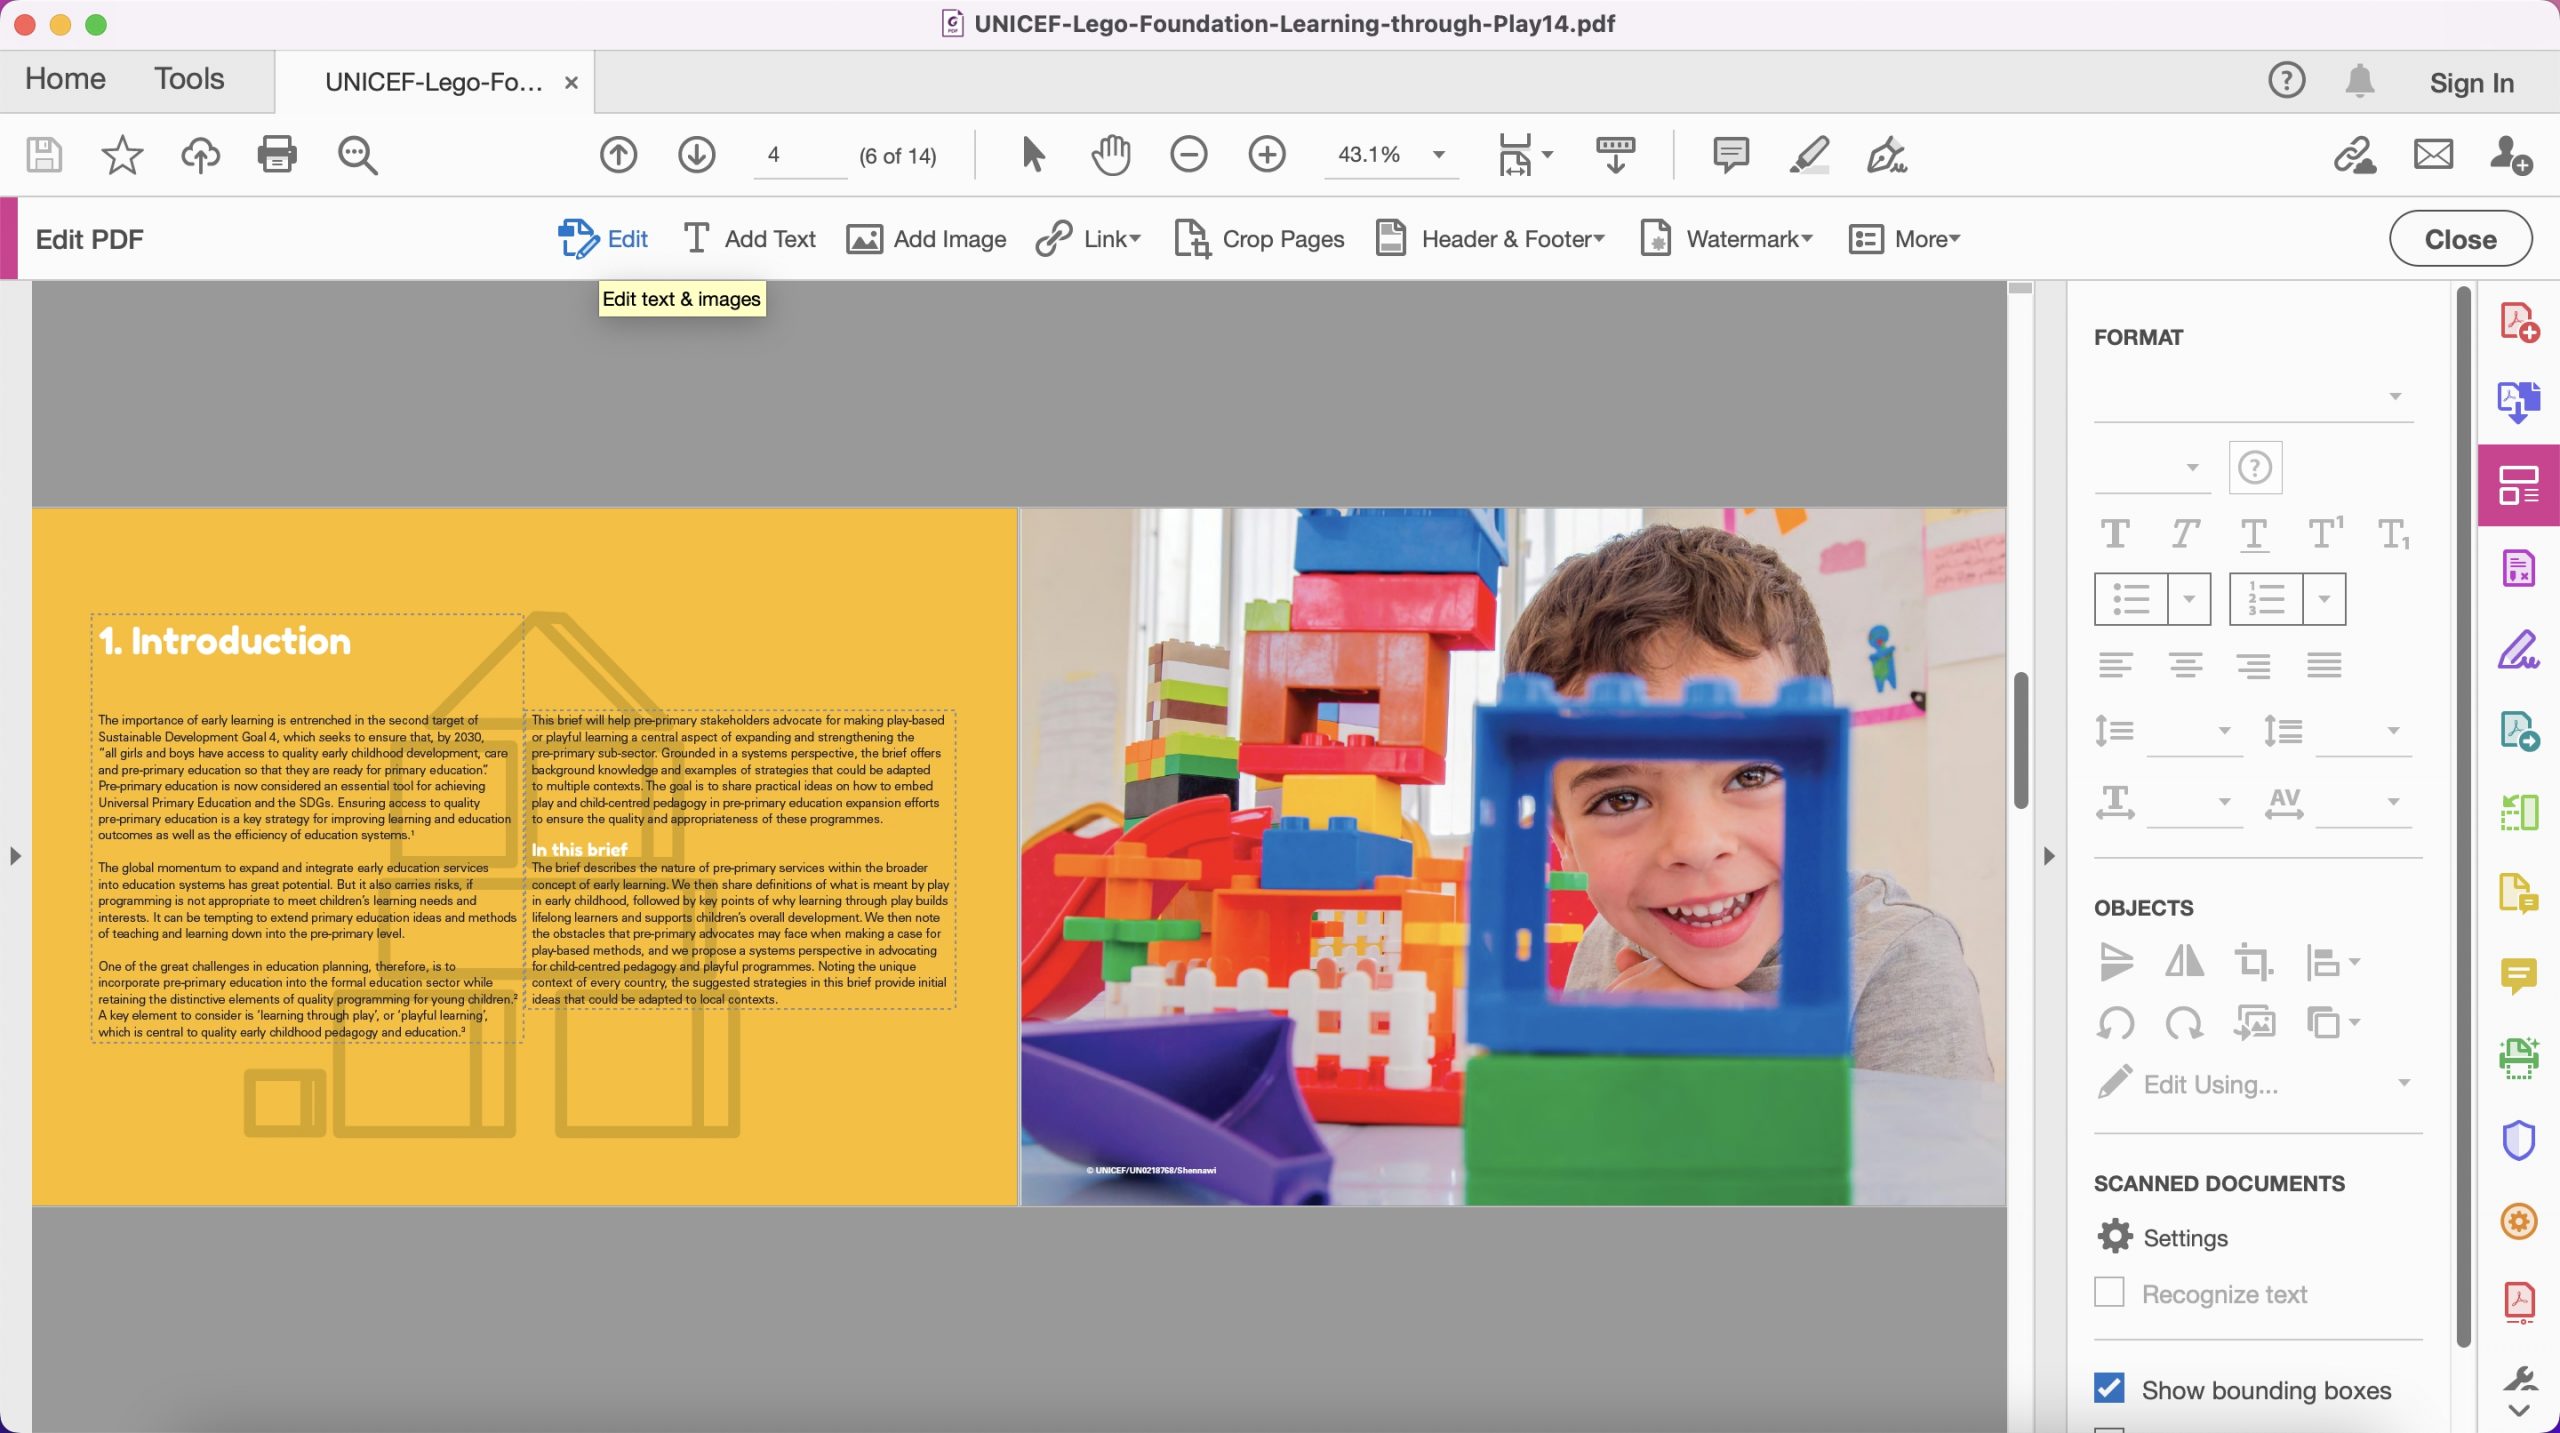Screen dimensions: 2560x1433
Task: Close the Edit PDF toolbar
Action: coord(2458,238)
